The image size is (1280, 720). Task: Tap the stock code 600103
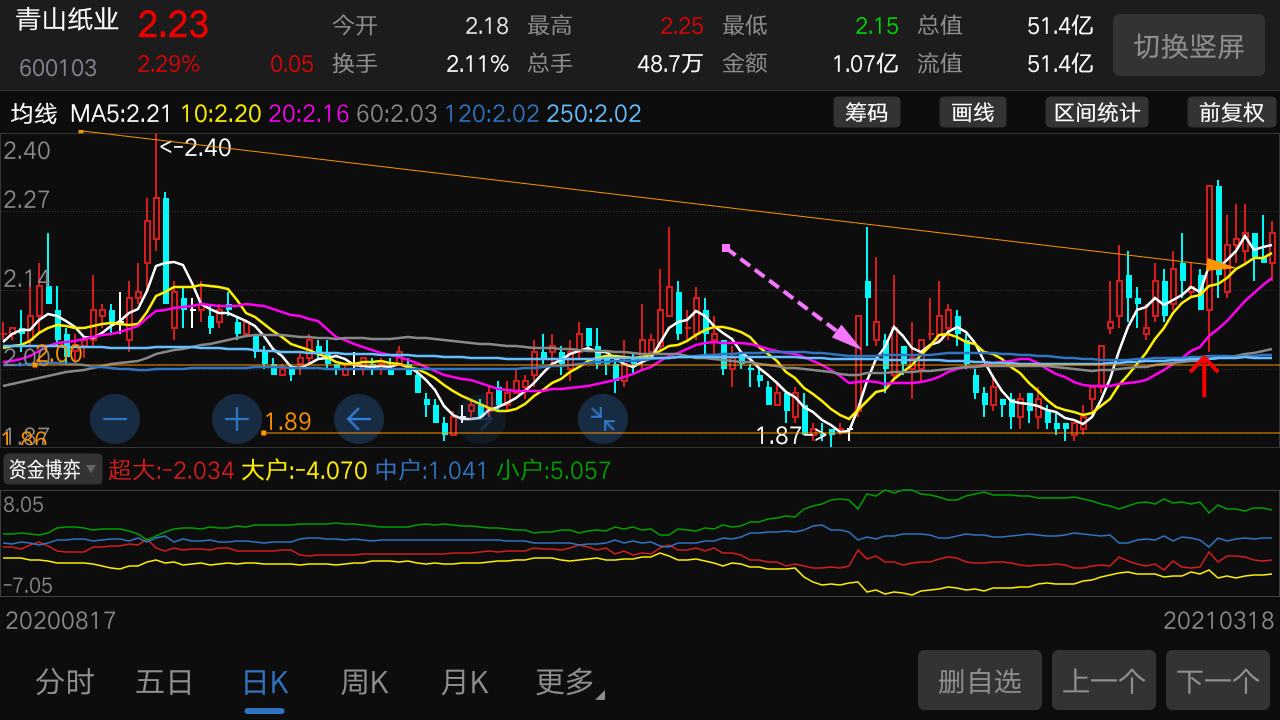[x=58, y=68]
